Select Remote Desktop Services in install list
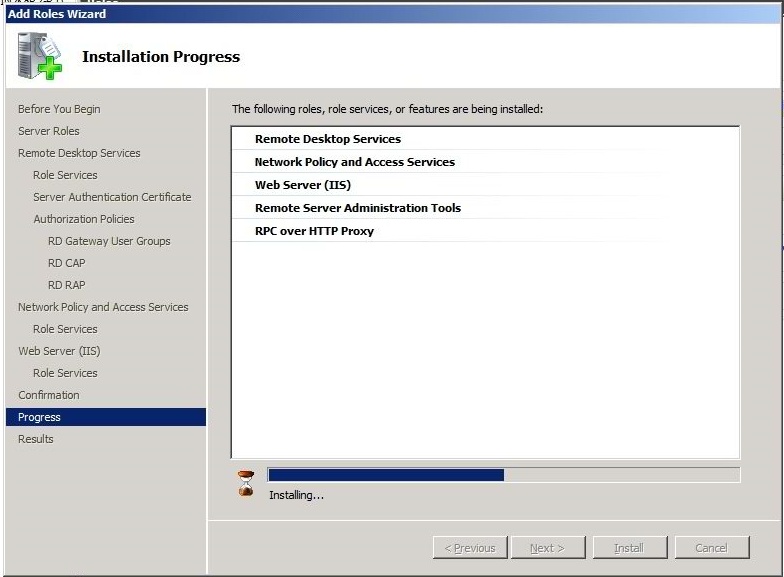Screen dimensions: 784x577 coord(485,139)
